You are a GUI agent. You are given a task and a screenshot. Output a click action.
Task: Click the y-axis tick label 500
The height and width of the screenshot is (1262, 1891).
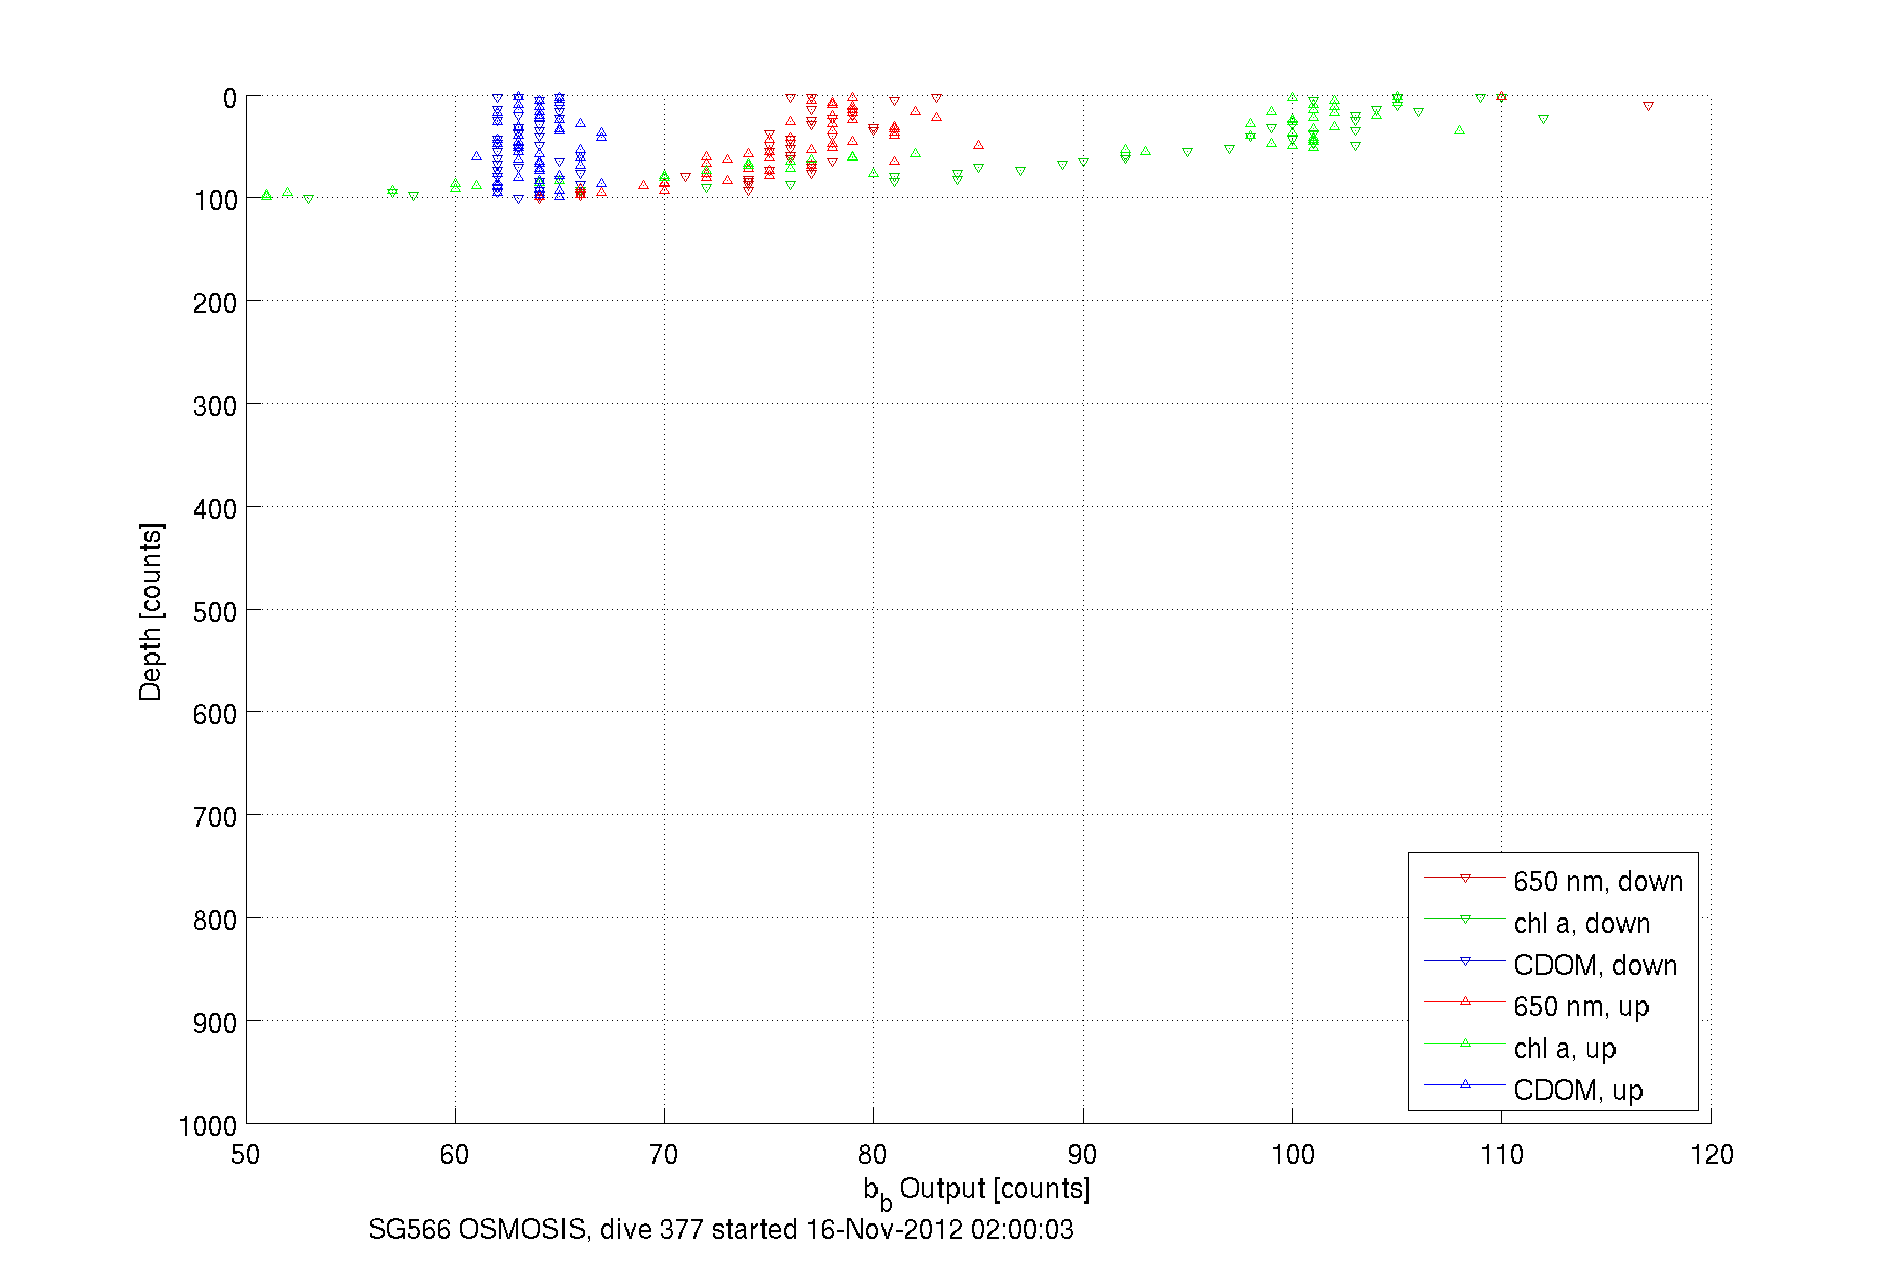click(215, 612)
